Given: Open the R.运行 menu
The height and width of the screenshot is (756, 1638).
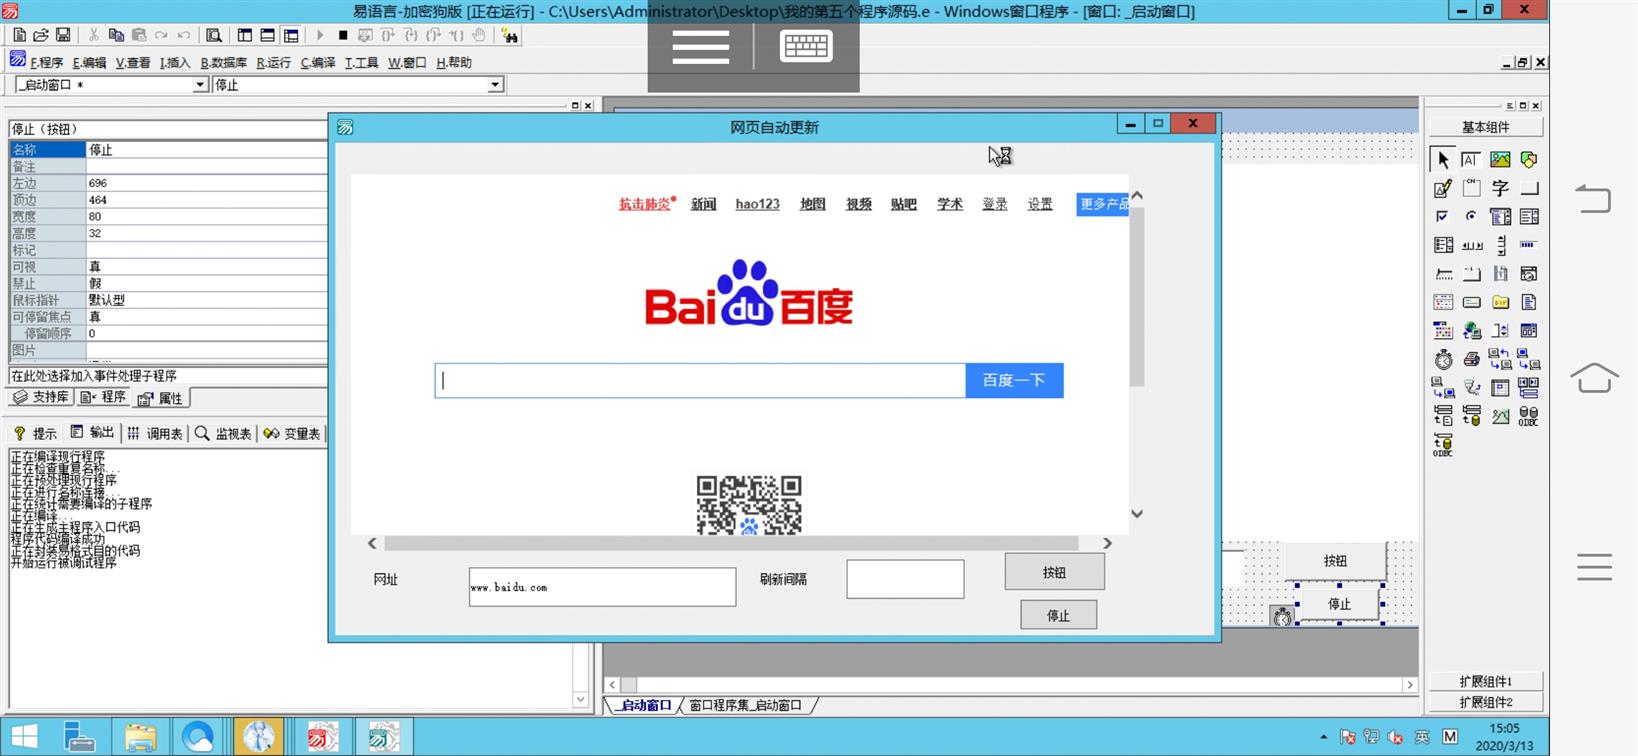Looking at the screenshot, I should [x=273, y=62].
